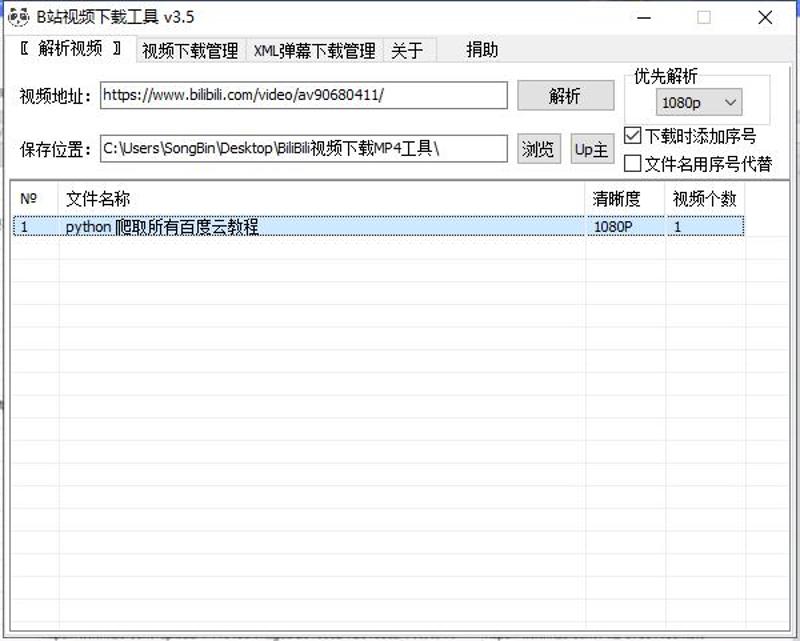Click the panda app icon in title bar
The image size is (800, 641).
(x=18, y=17)
